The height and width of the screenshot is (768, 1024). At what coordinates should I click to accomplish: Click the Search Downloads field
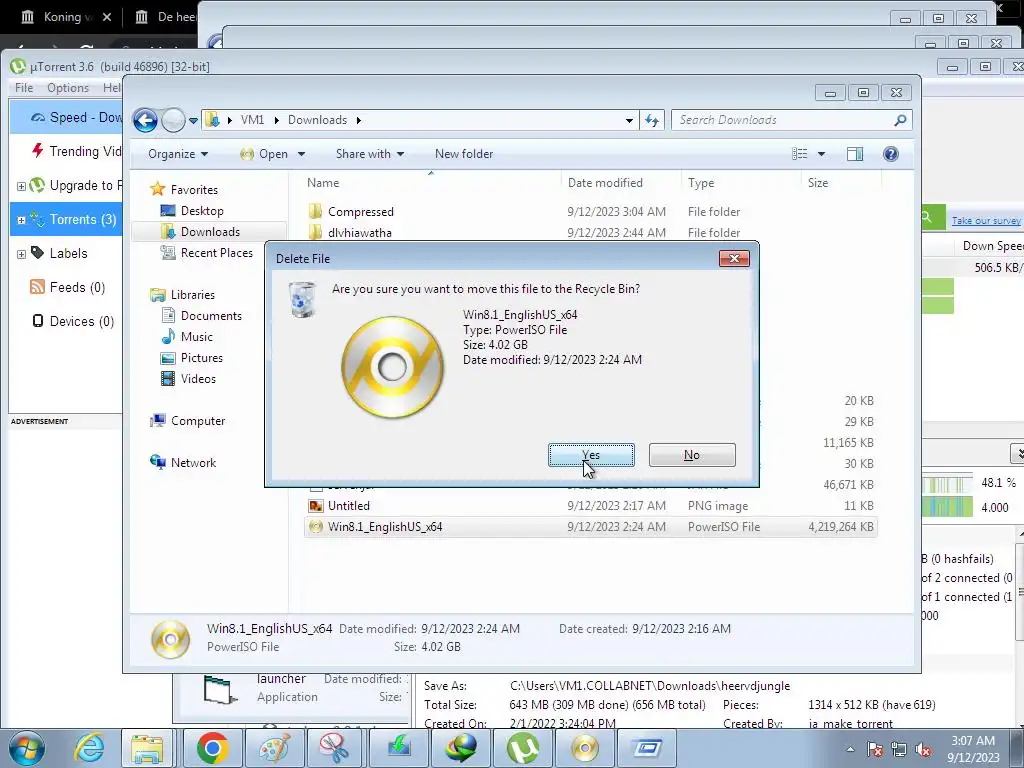coord(782,120)
